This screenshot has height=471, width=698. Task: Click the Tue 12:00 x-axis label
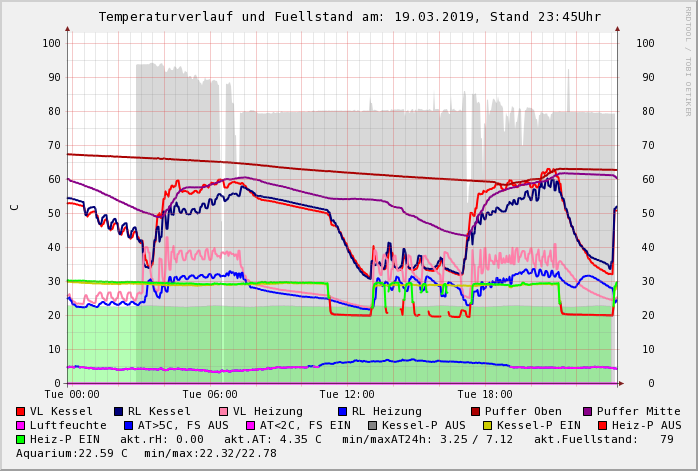point(347,394)
